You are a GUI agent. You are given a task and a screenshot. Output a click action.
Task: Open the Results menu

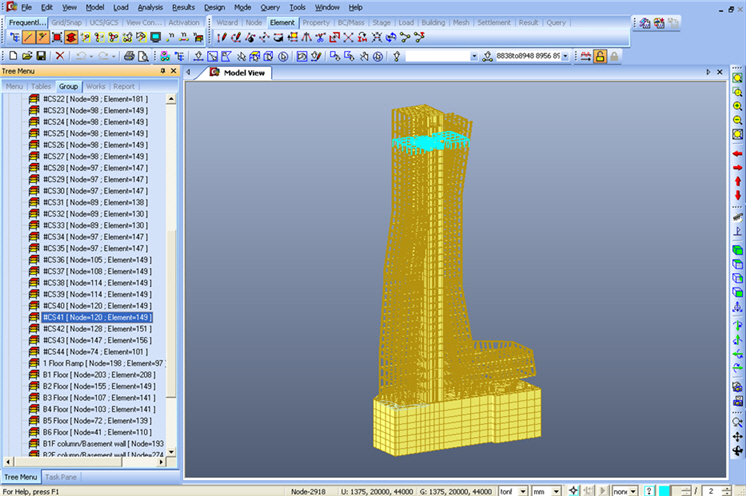click(x=183, y=7)
